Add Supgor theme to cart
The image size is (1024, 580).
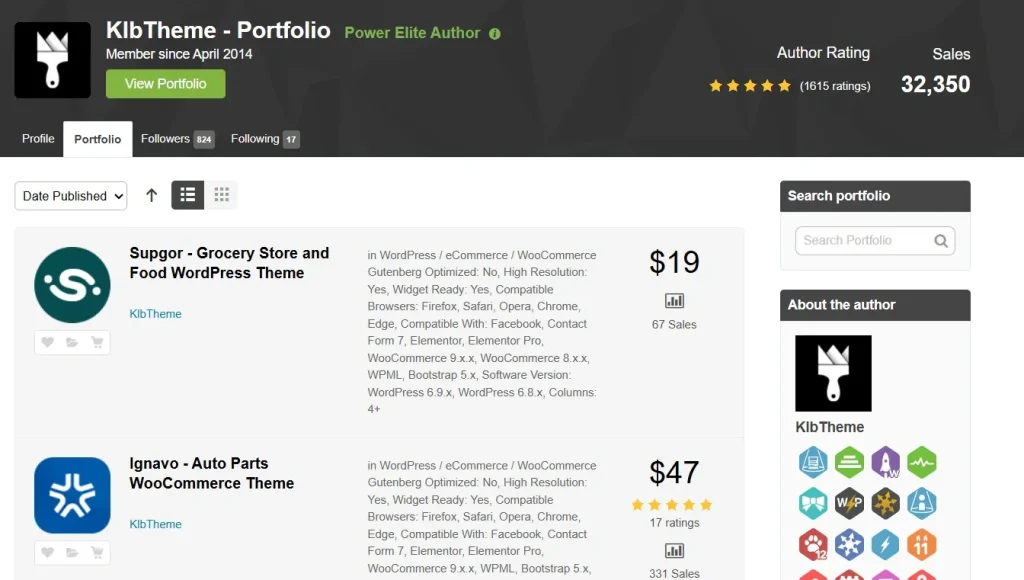tap(97, 343)
